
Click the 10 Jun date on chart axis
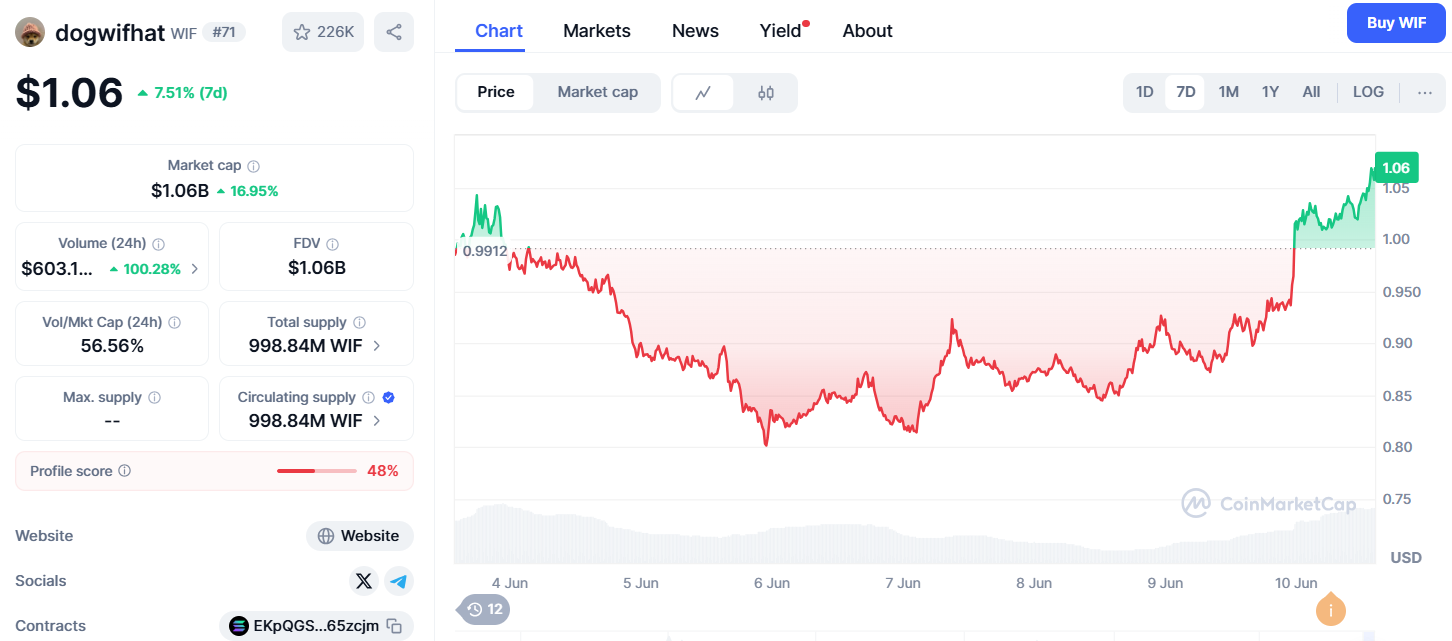point(1297,583)
